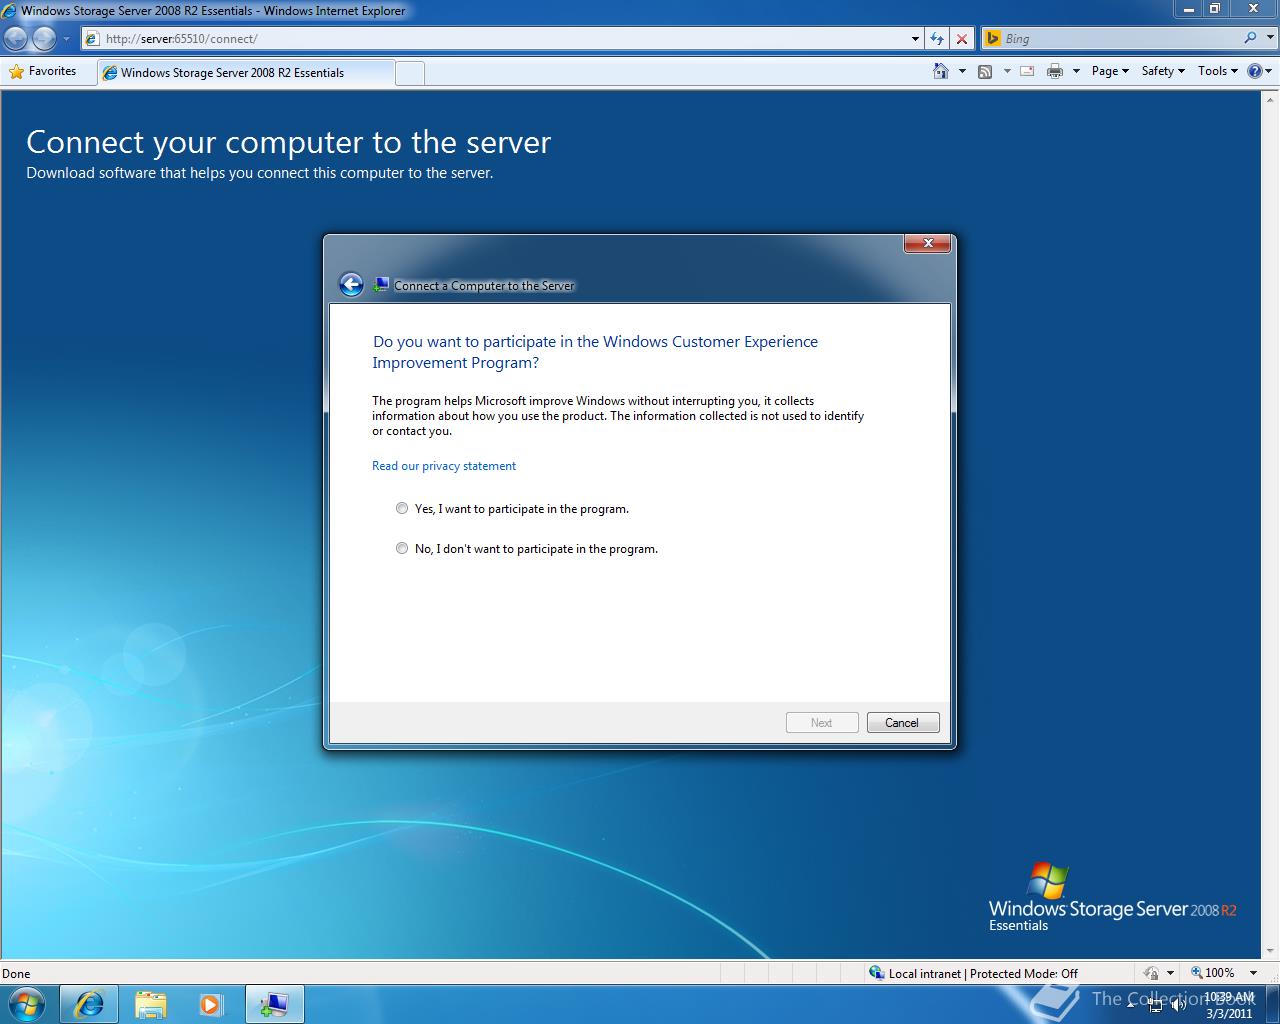Screen dimensions: 1280x1024
Task: Click the red Stop loading icon
Action: pyautogui.click(x=962, y=39)
